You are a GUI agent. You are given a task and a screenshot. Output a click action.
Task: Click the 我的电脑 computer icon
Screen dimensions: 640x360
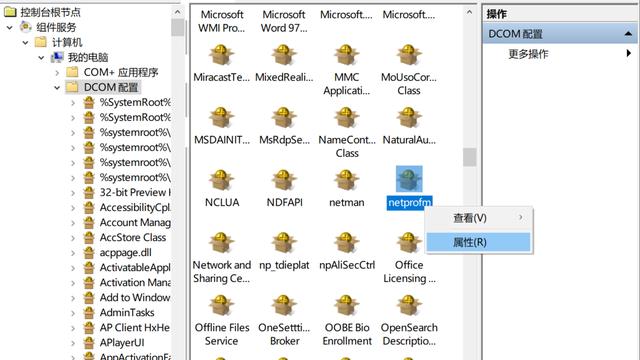pyautogui.click(x=57, y=57)
